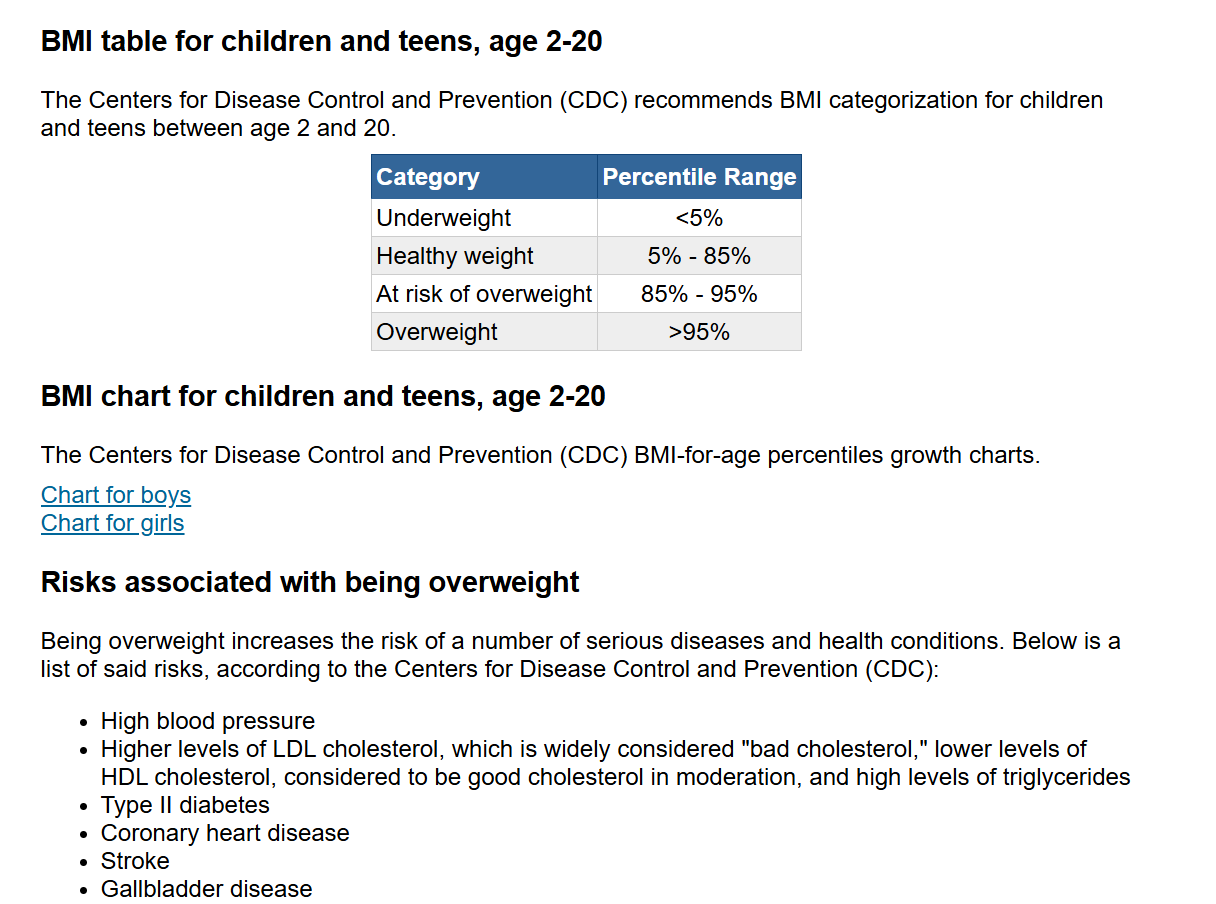Click the 5% - 85% percentile cell
1216x904 pixels.
[x=699, y=256]
